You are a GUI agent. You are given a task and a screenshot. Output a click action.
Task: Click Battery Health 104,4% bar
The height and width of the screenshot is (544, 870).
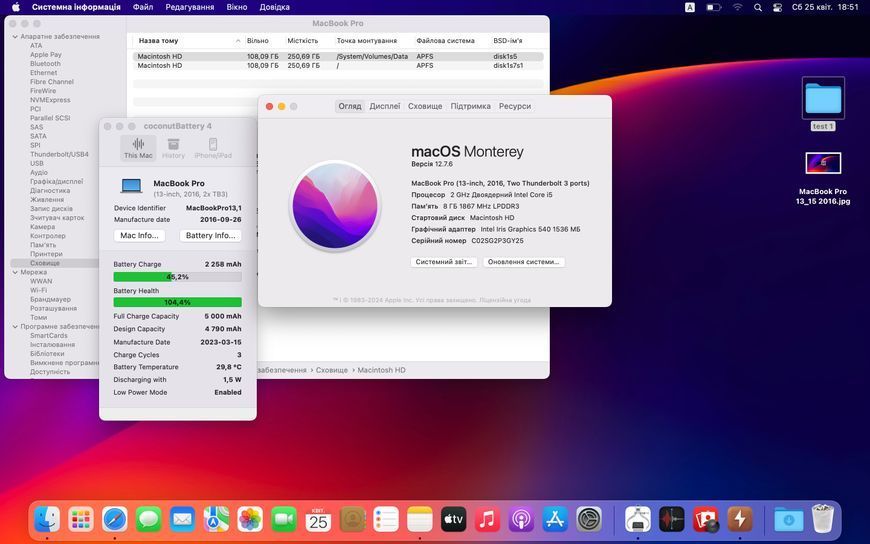tap(178, 303)
